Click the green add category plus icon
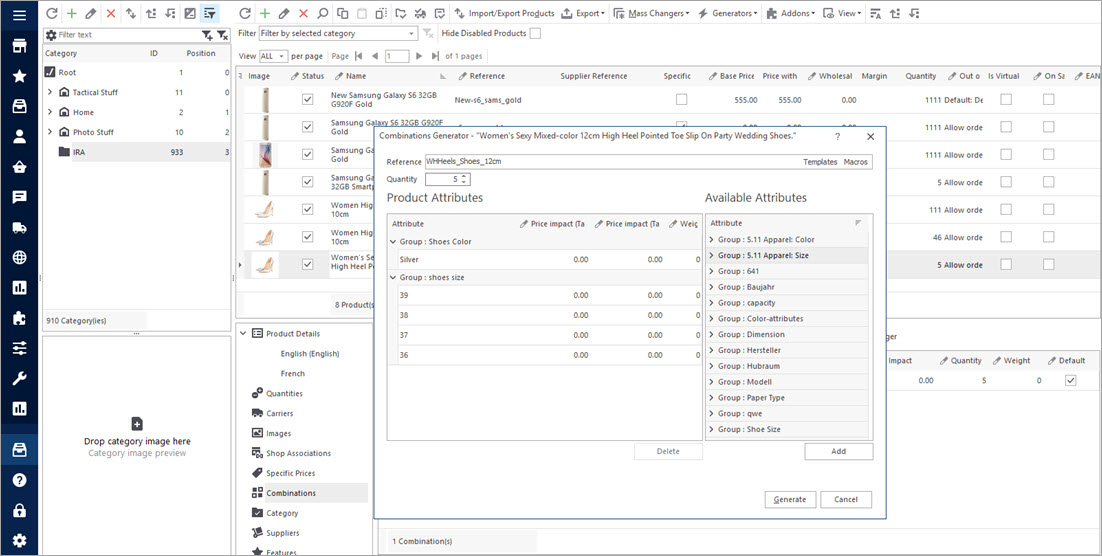The width and height of the screenshot is (1102, 556). coord(71,14)
